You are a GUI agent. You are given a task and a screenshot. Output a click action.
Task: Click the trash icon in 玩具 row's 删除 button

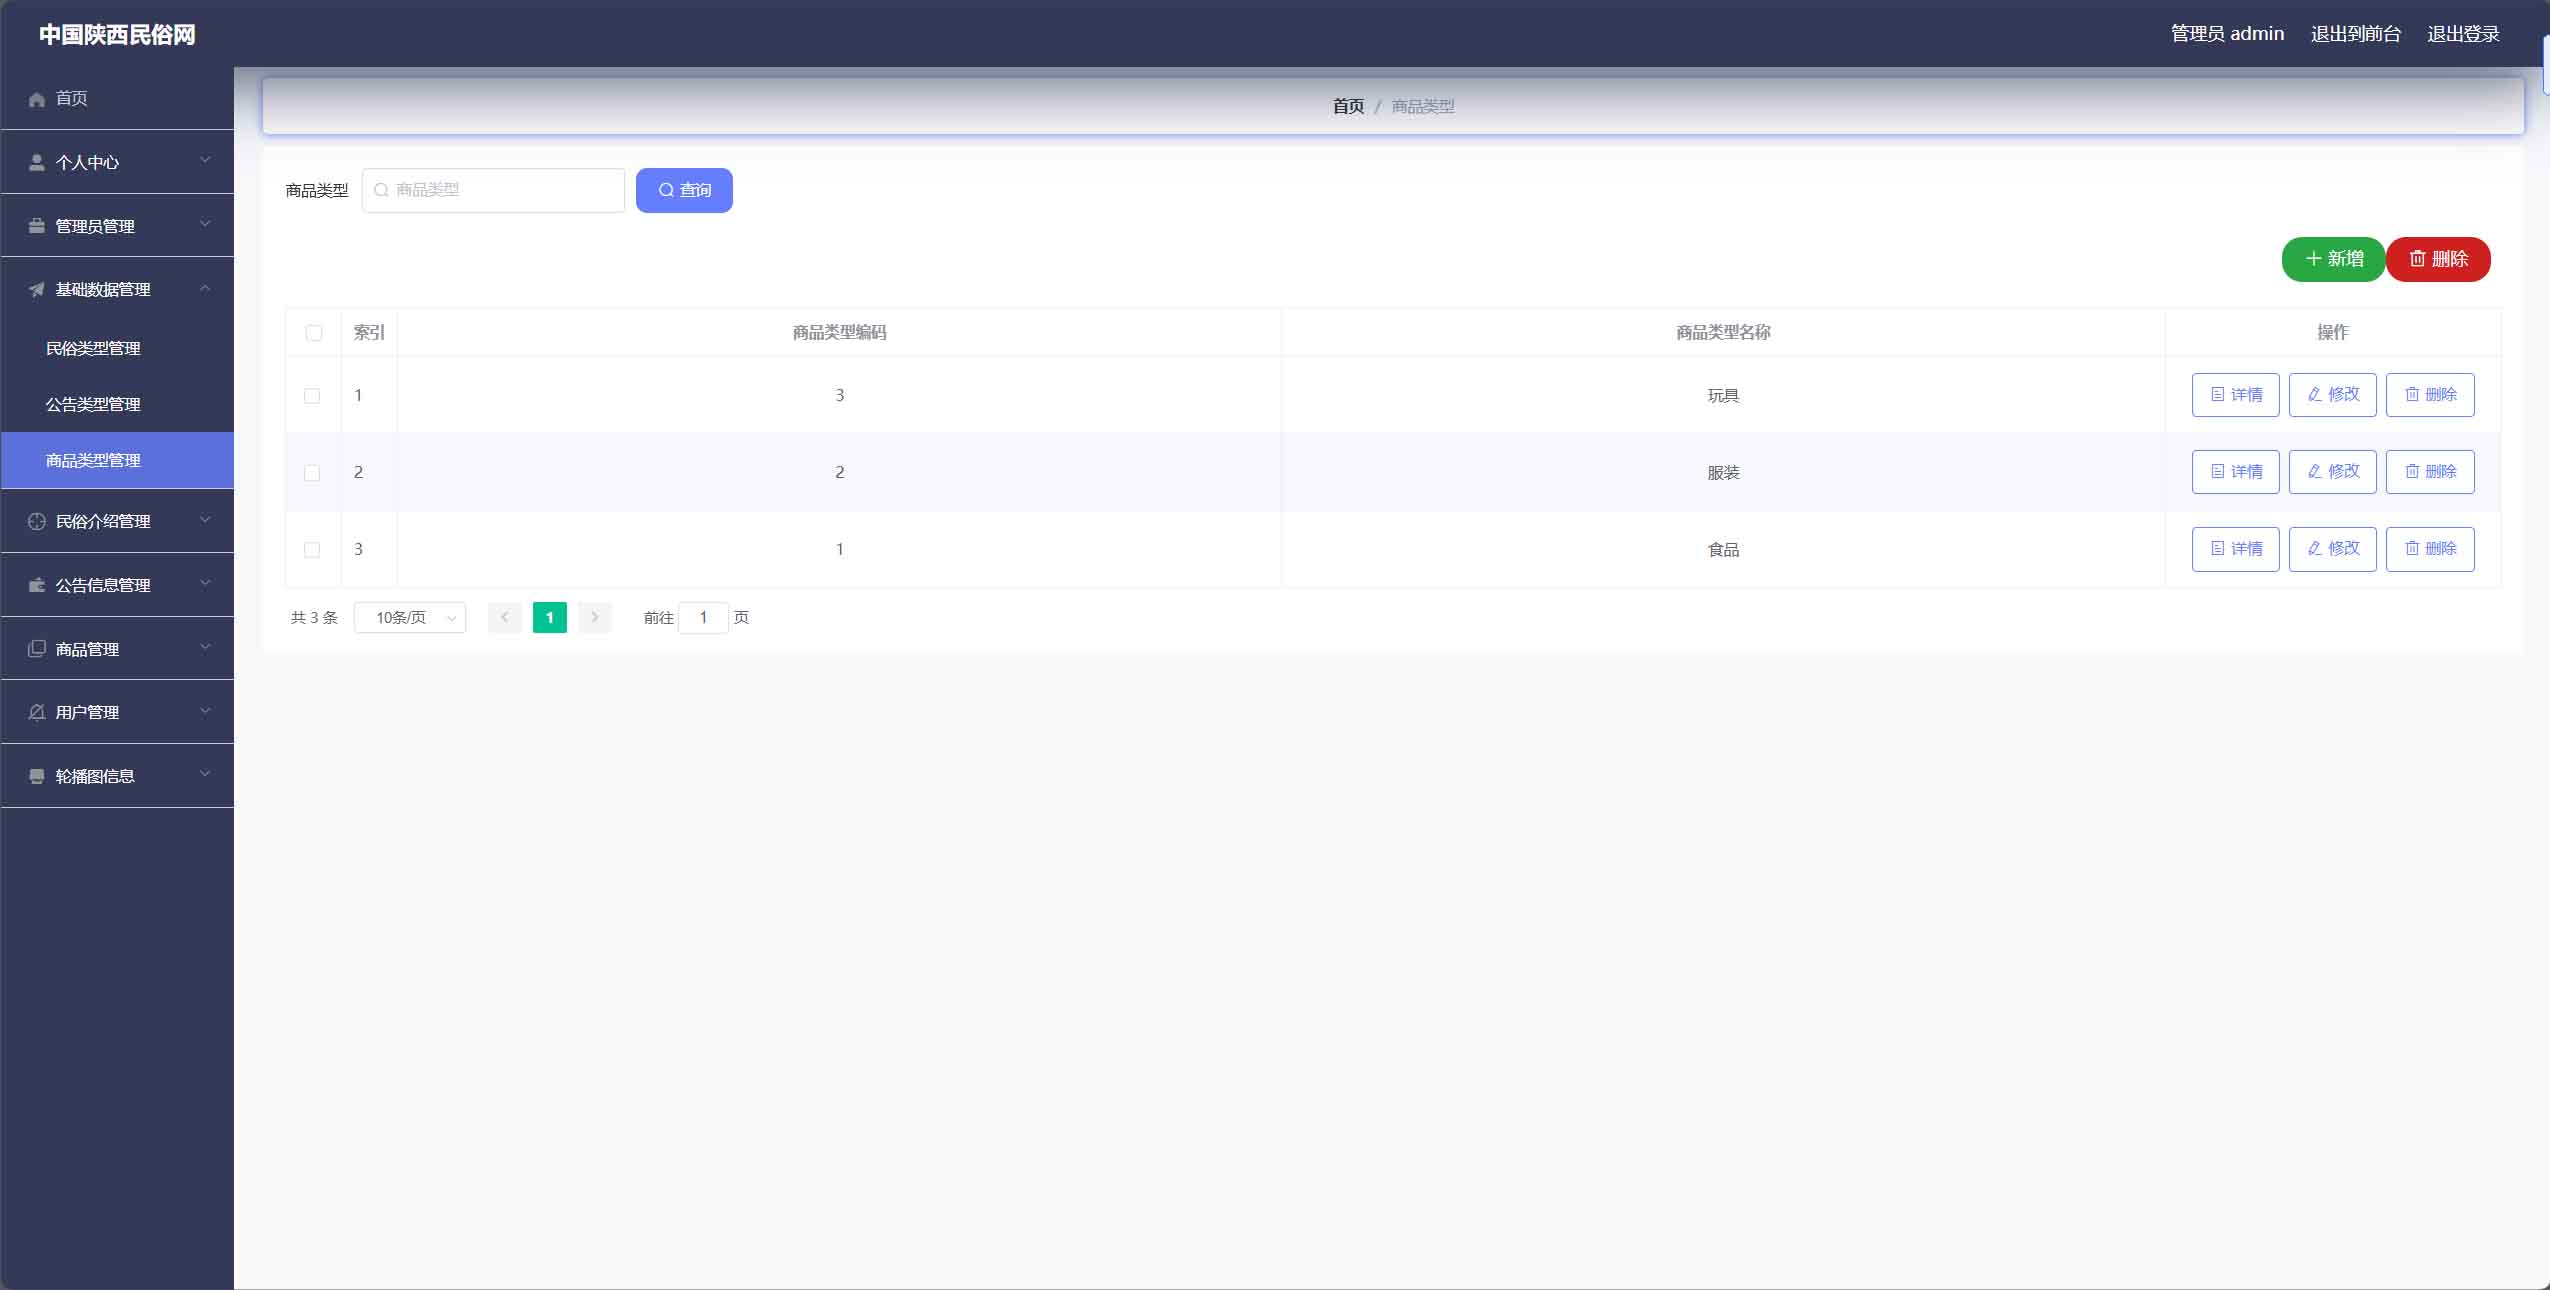pyautogui.click(x=2412, y=395)
